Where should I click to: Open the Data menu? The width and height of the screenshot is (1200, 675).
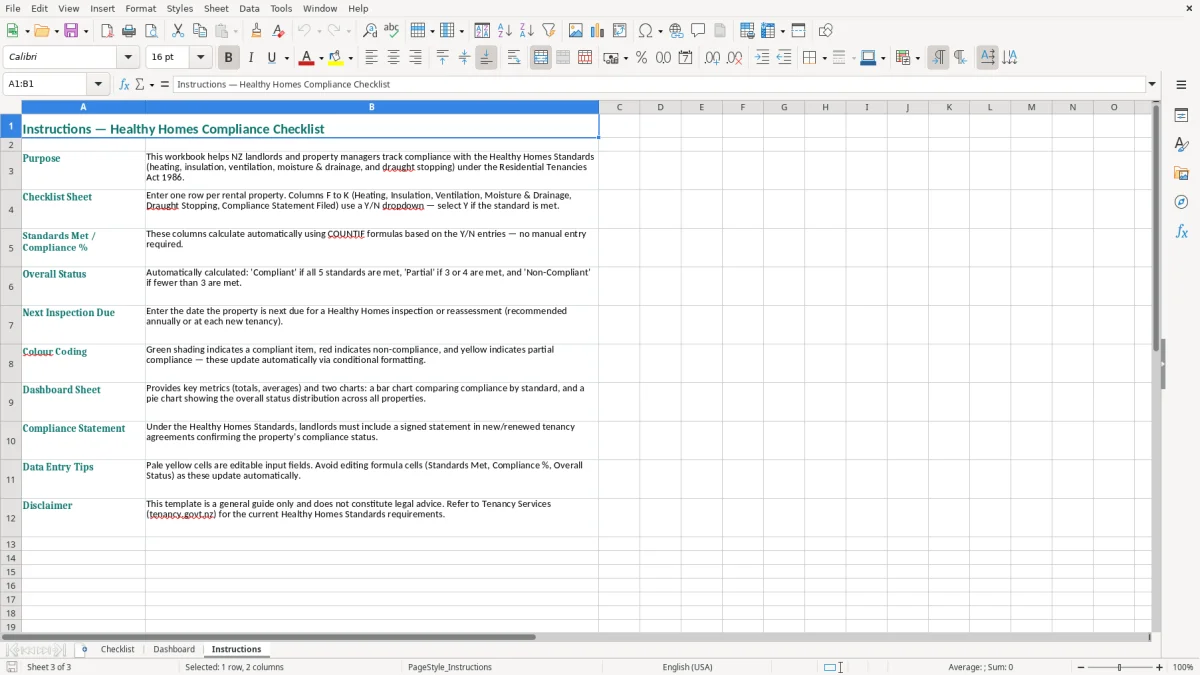coord(249,8)
